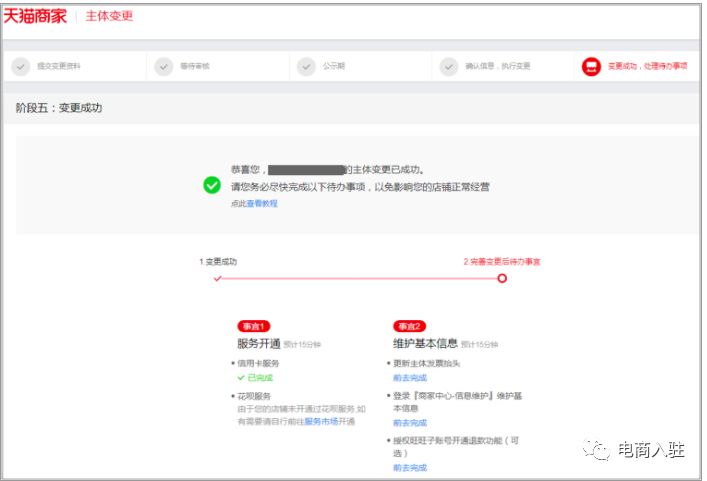Select the 提交变更资料 step tab
The width and height of the screenshot is (707, 481).
click(x=59, y=66)
